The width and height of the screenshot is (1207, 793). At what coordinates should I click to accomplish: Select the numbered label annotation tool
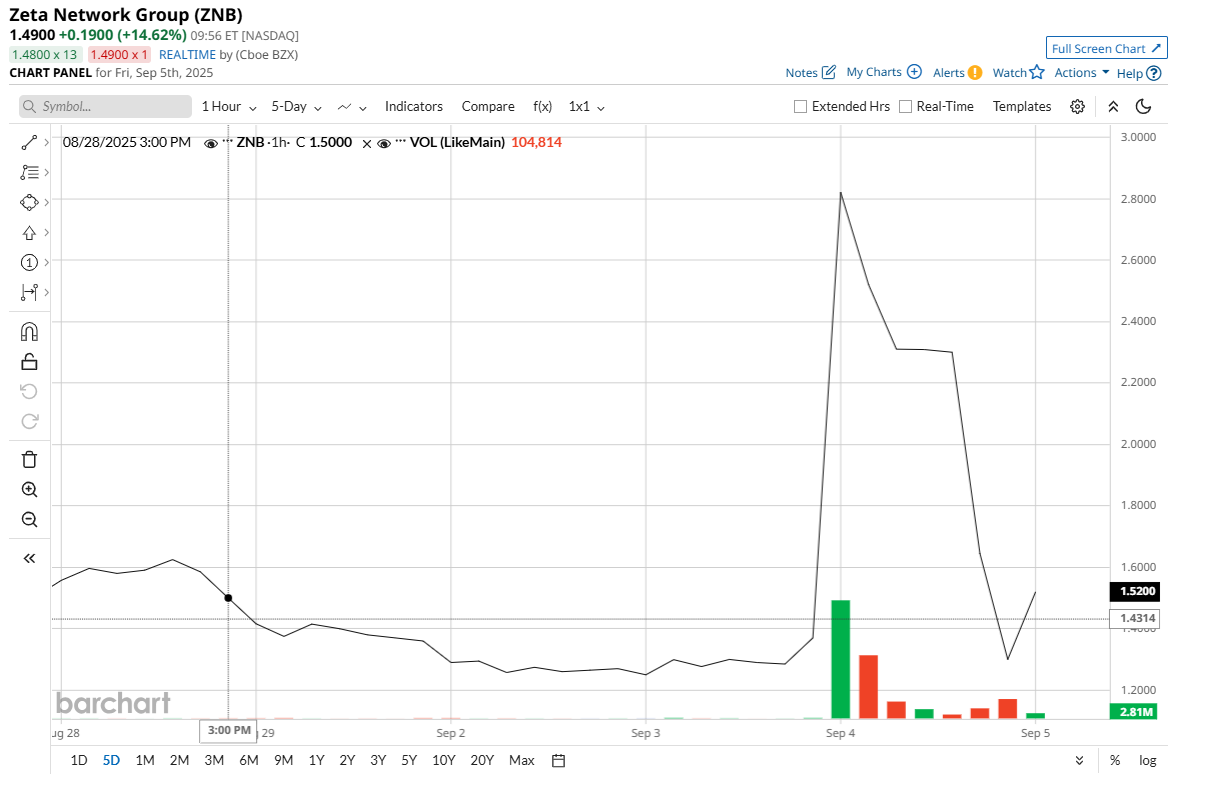(29, 262)
